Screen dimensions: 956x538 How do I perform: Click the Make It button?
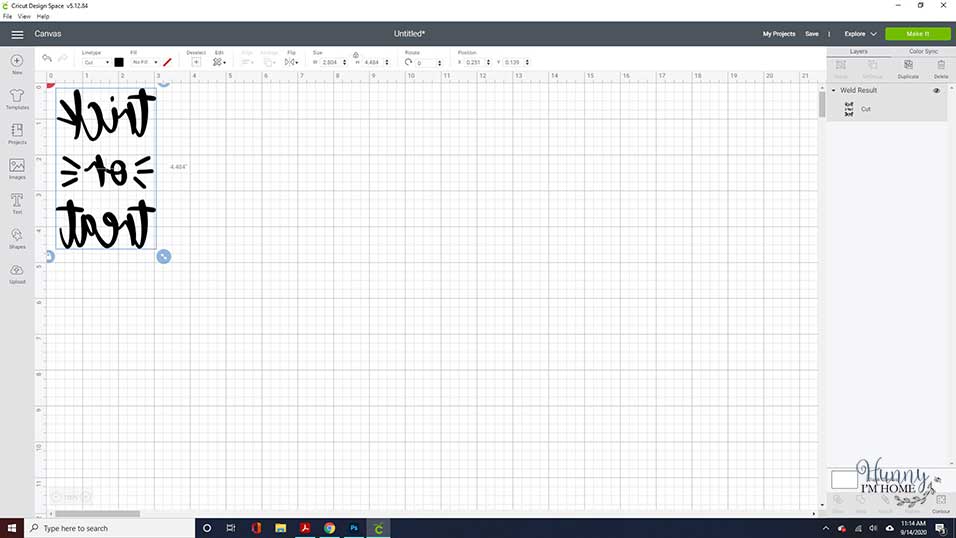click(918, 34)
